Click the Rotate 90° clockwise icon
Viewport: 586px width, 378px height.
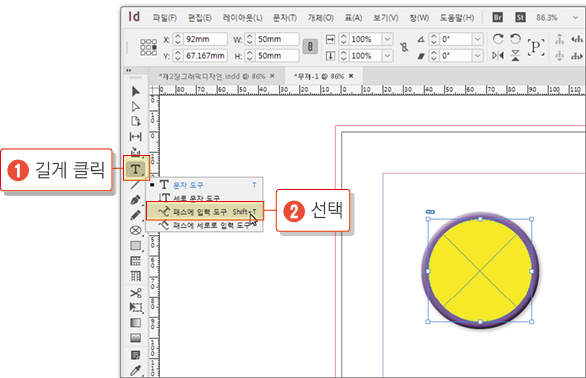[498, 39]
